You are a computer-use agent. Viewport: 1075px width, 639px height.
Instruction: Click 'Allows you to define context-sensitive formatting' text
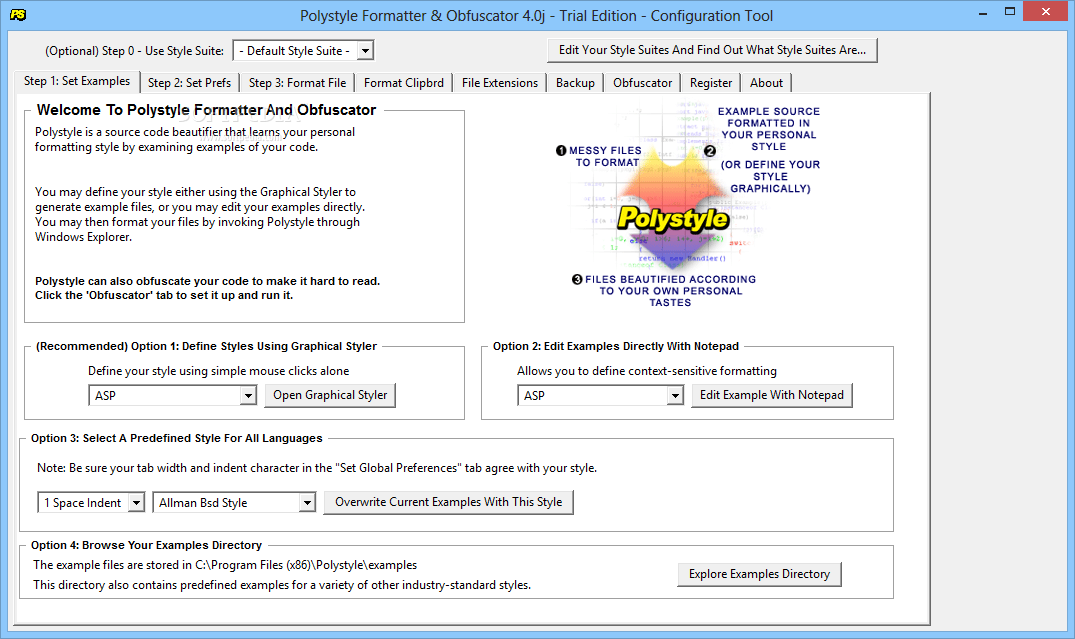tap(647, 371)
